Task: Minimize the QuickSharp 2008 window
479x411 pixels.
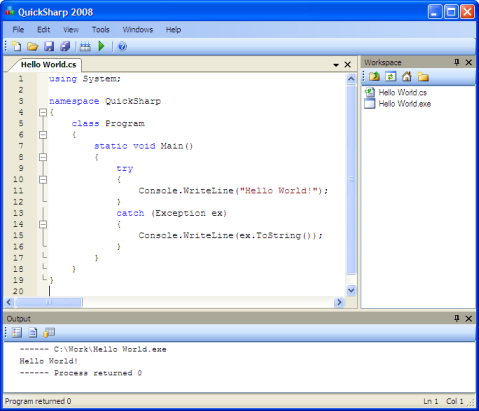Action: (x=435, y=12)
